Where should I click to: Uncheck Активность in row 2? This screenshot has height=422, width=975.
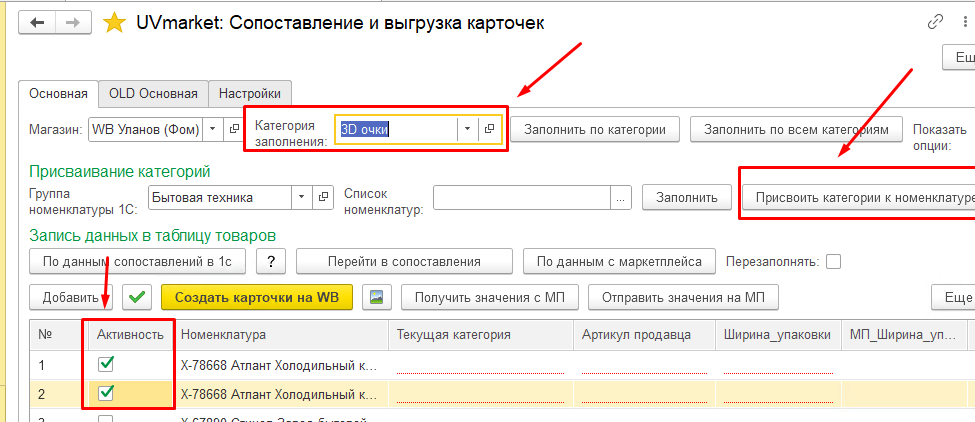106,392
